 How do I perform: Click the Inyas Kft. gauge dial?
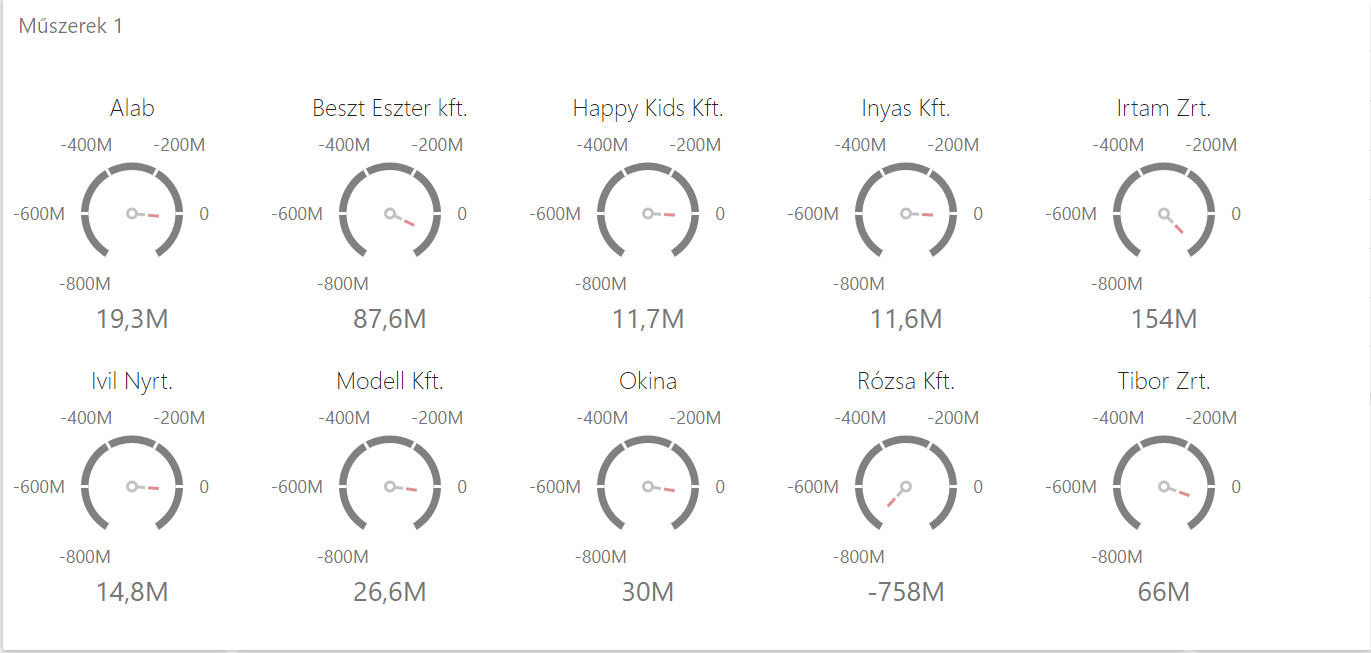pyautogui.click(x=906, y=213)
